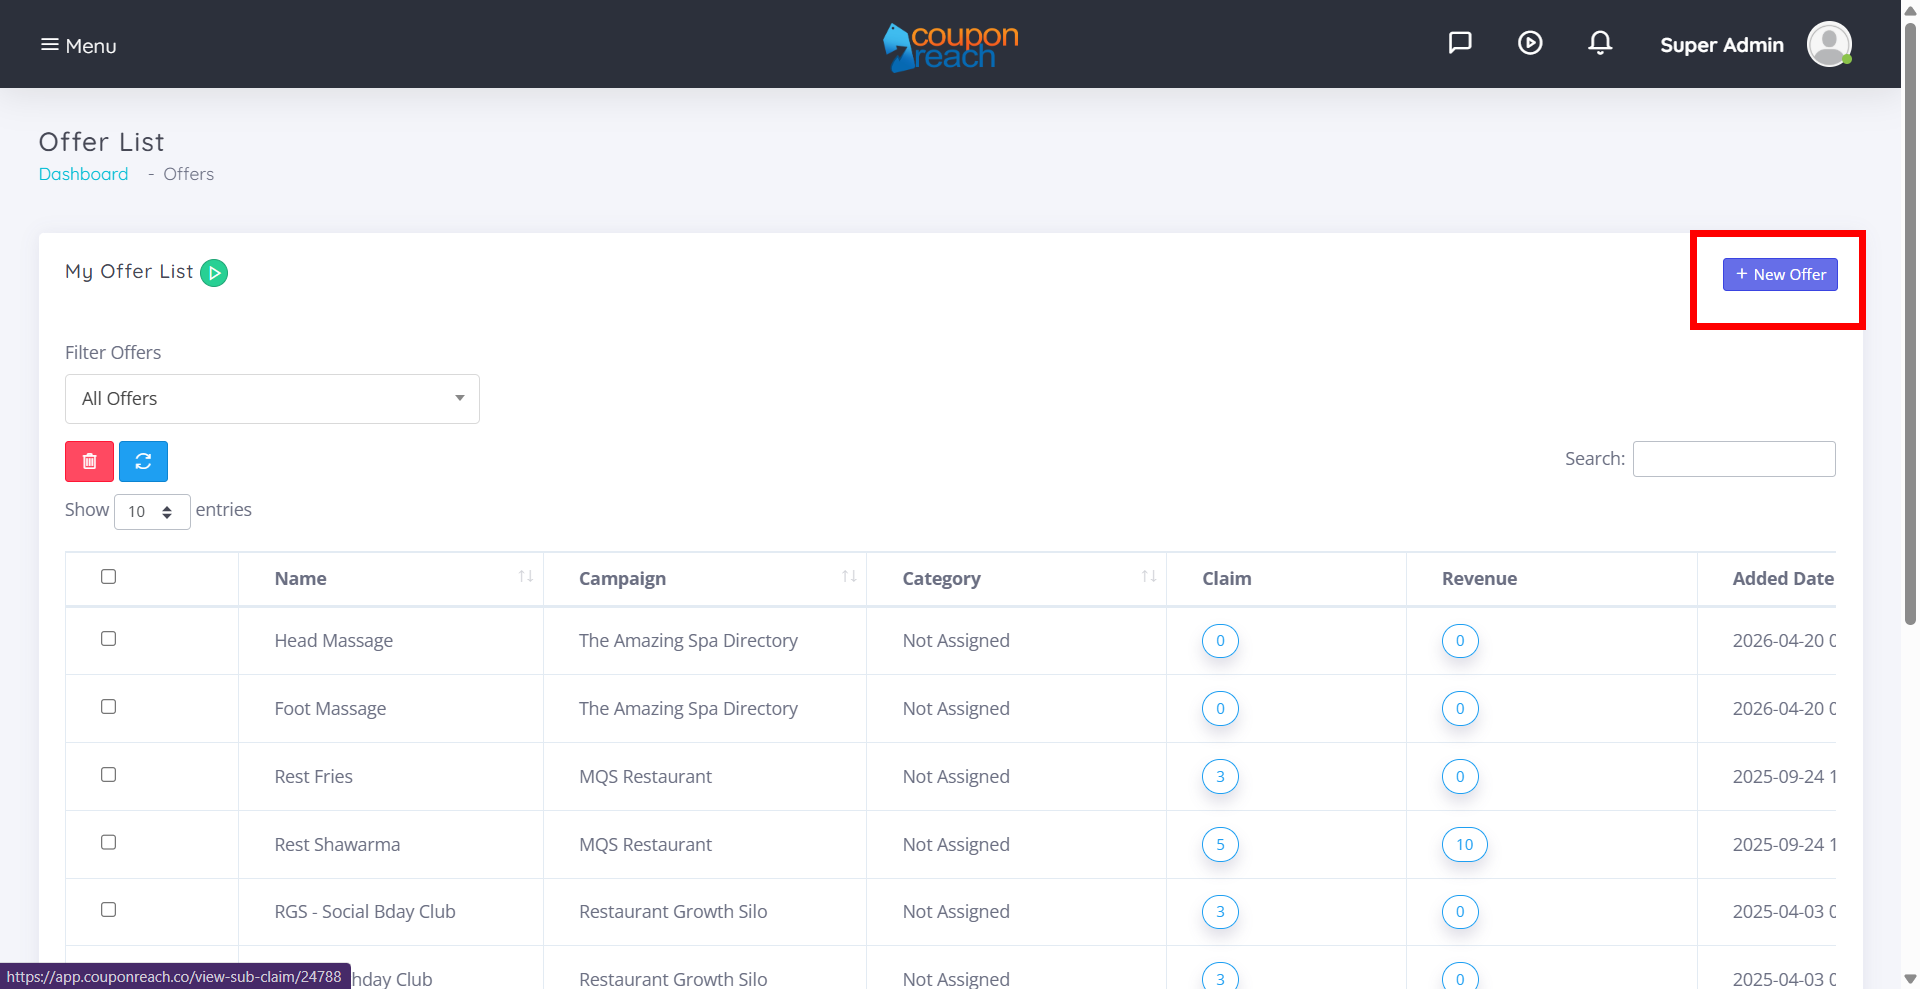Click the page vertical scrollbar
Viewport: 1920px width, 989px height.
coord(1910,325)
